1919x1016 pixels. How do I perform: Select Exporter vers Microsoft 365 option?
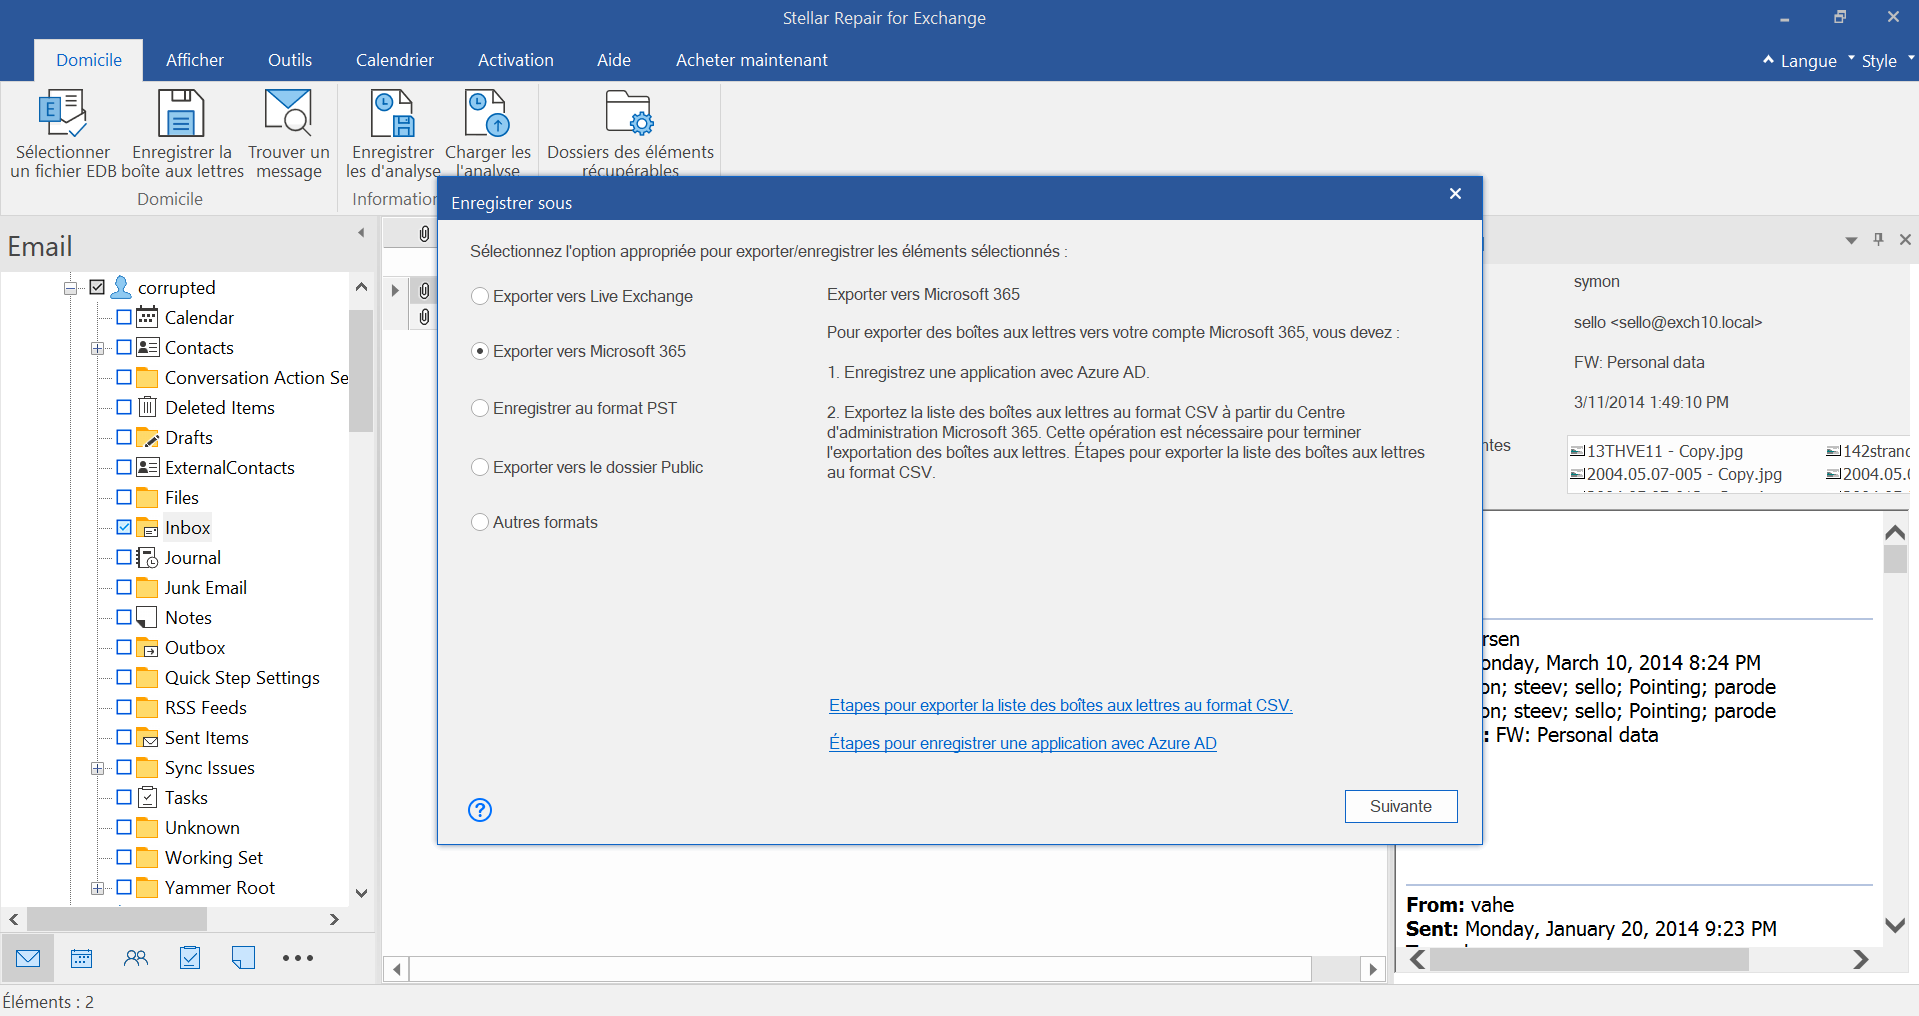tap(480, 351)
